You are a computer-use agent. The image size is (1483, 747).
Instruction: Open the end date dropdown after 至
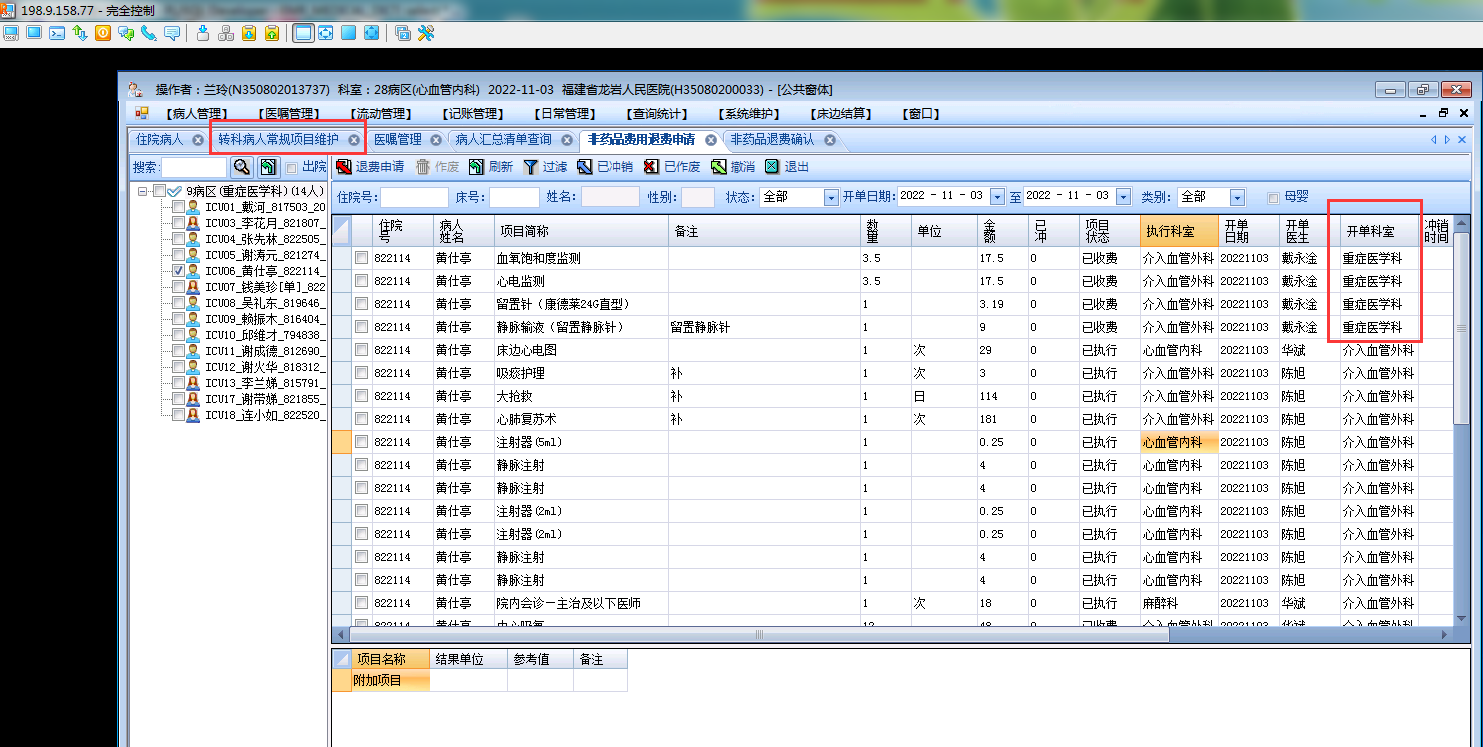click(1123, 197)
